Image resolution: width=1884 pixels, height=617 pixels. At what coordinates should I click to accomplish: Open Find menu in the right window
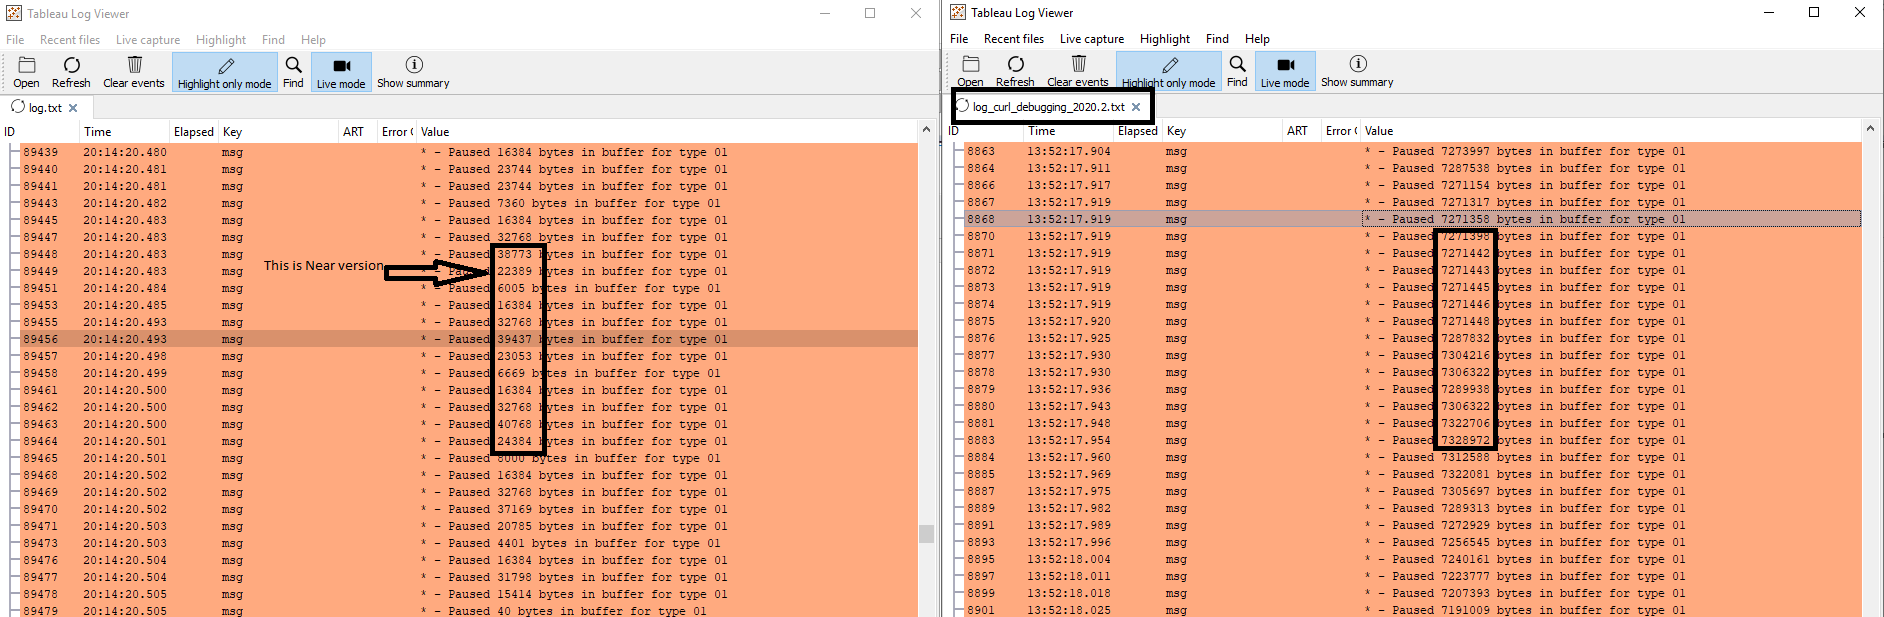(x=1217, y=39)
